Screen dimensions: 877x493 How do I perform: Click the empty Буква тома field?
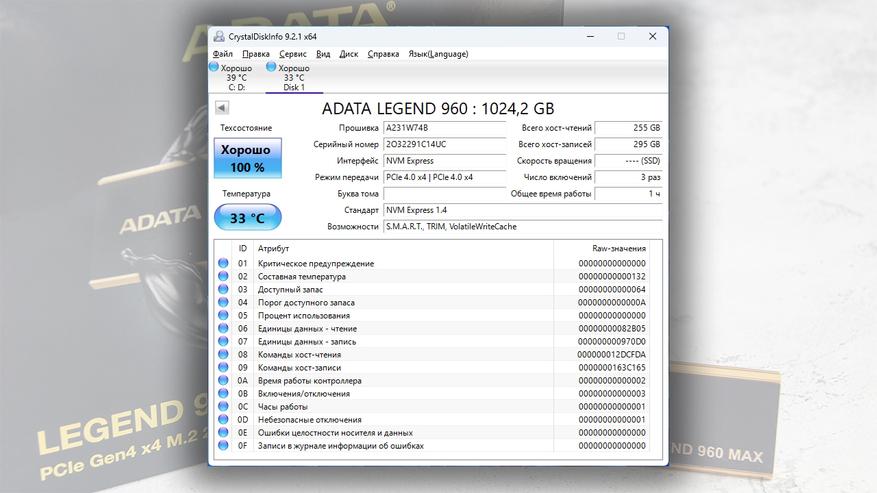click(x=445, y=194)
